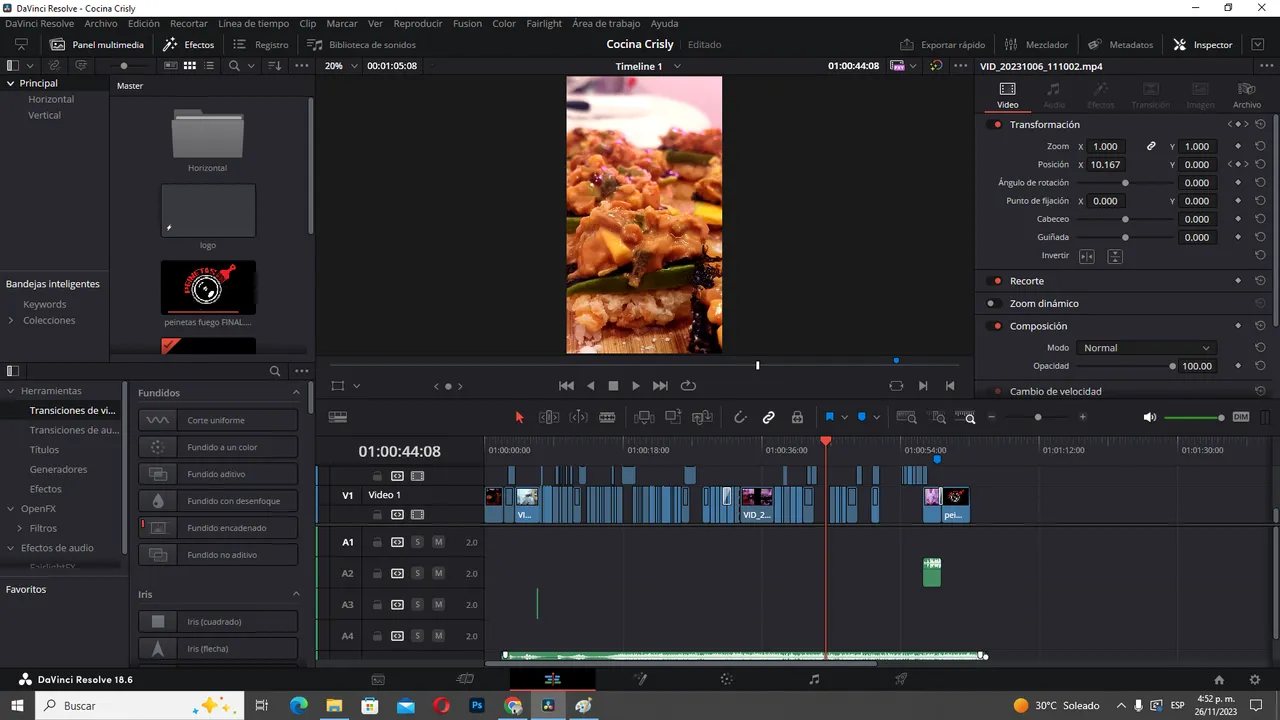Adjust the timeline zoom slider
Viewport: 1280px width, 720px height.
tap(1037, 417)
